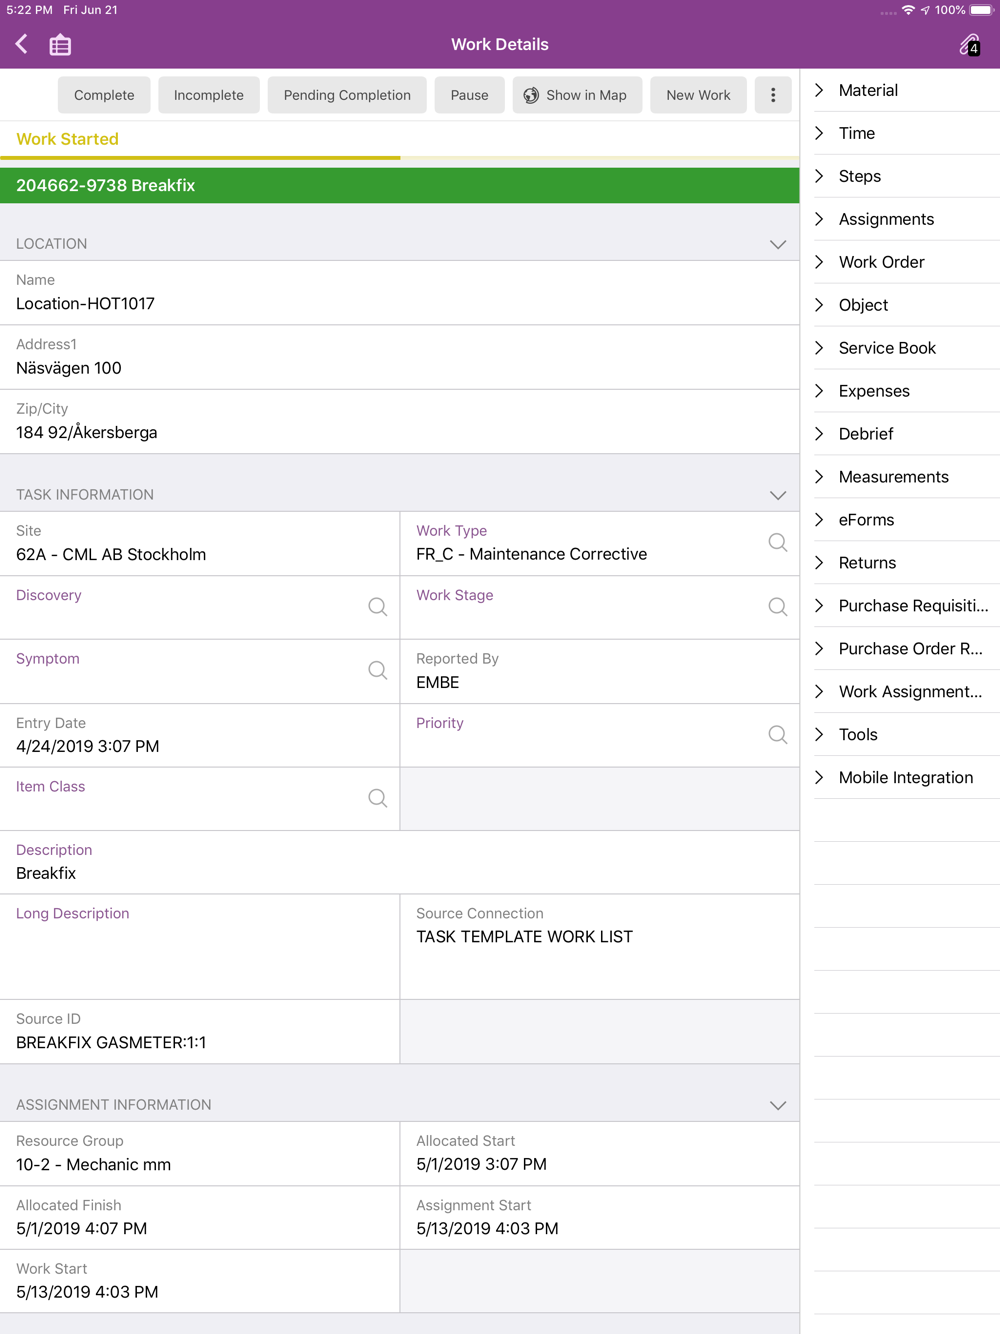Click 'TASK TEMPLATE WORK LIST' value

[x=524, y=937]
